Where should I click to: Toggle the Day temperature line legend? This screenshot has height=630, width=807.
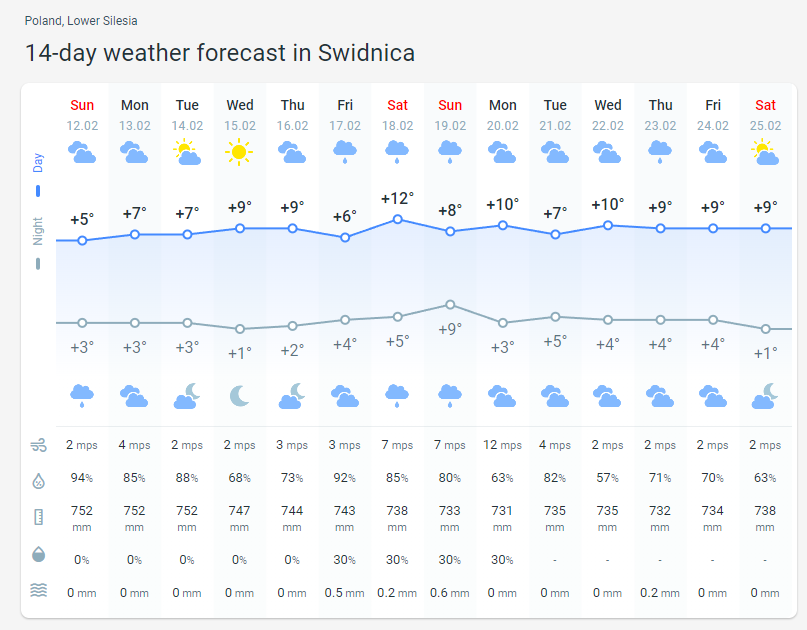point(38,175)
